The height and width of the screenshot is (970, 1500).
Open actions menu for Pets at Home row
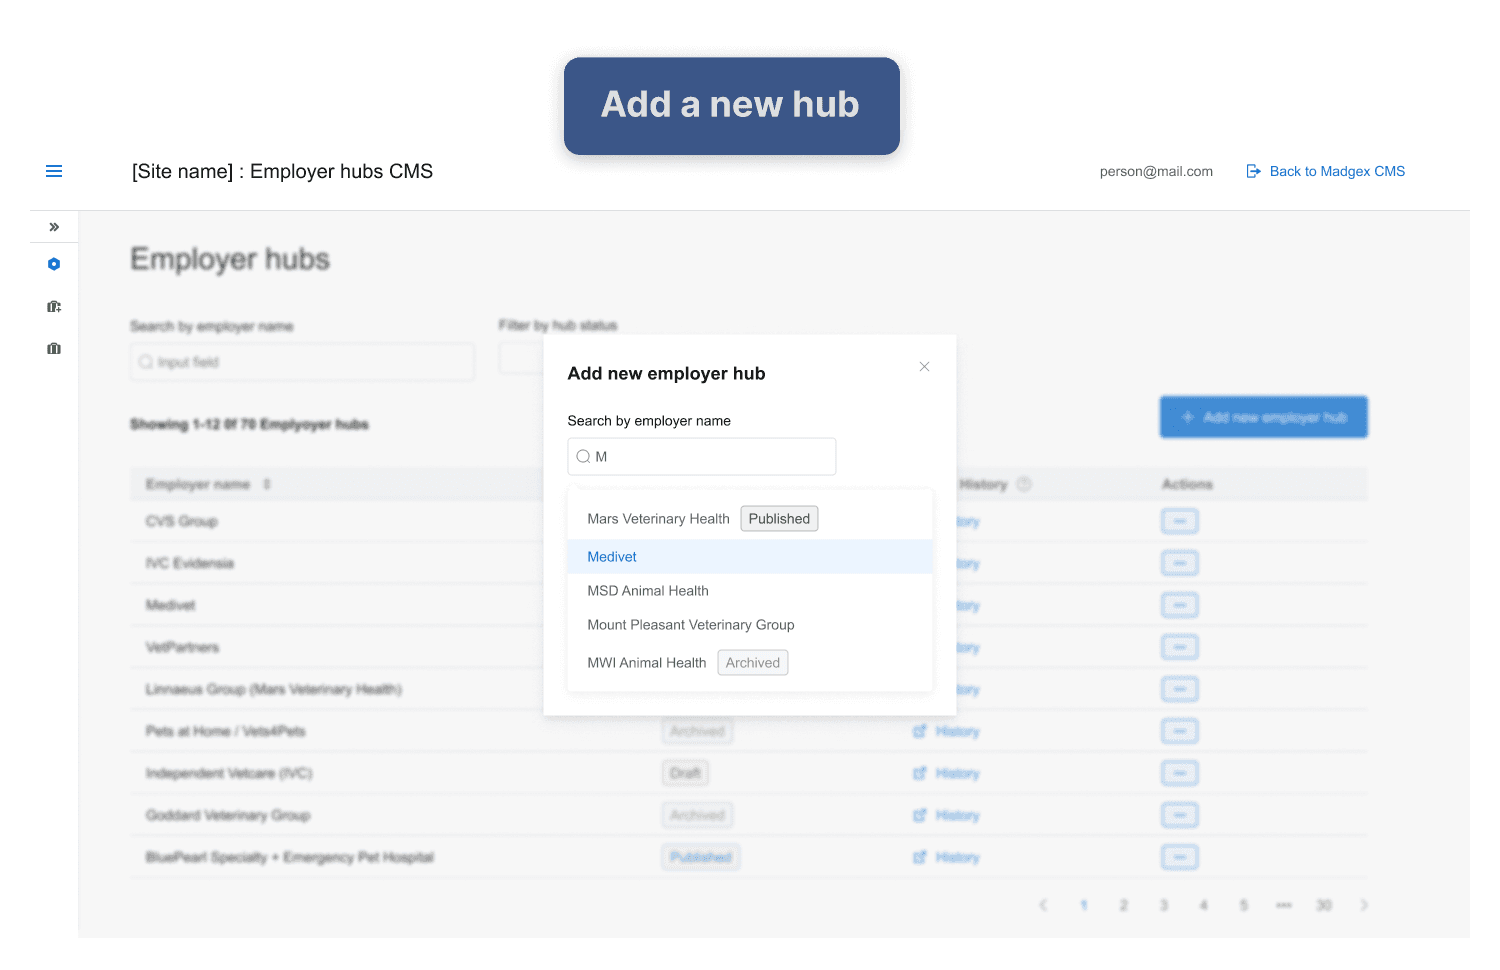(1180, 731)
